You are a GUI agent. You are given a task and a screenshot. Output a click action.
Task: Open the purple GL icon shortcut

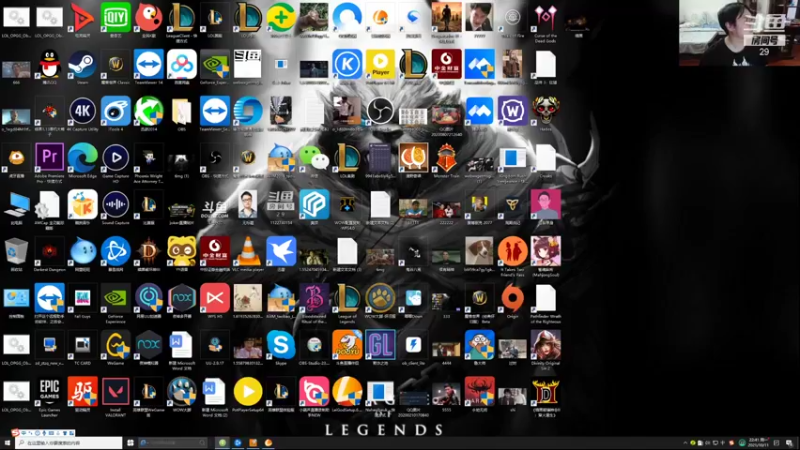tap(380, 345)
